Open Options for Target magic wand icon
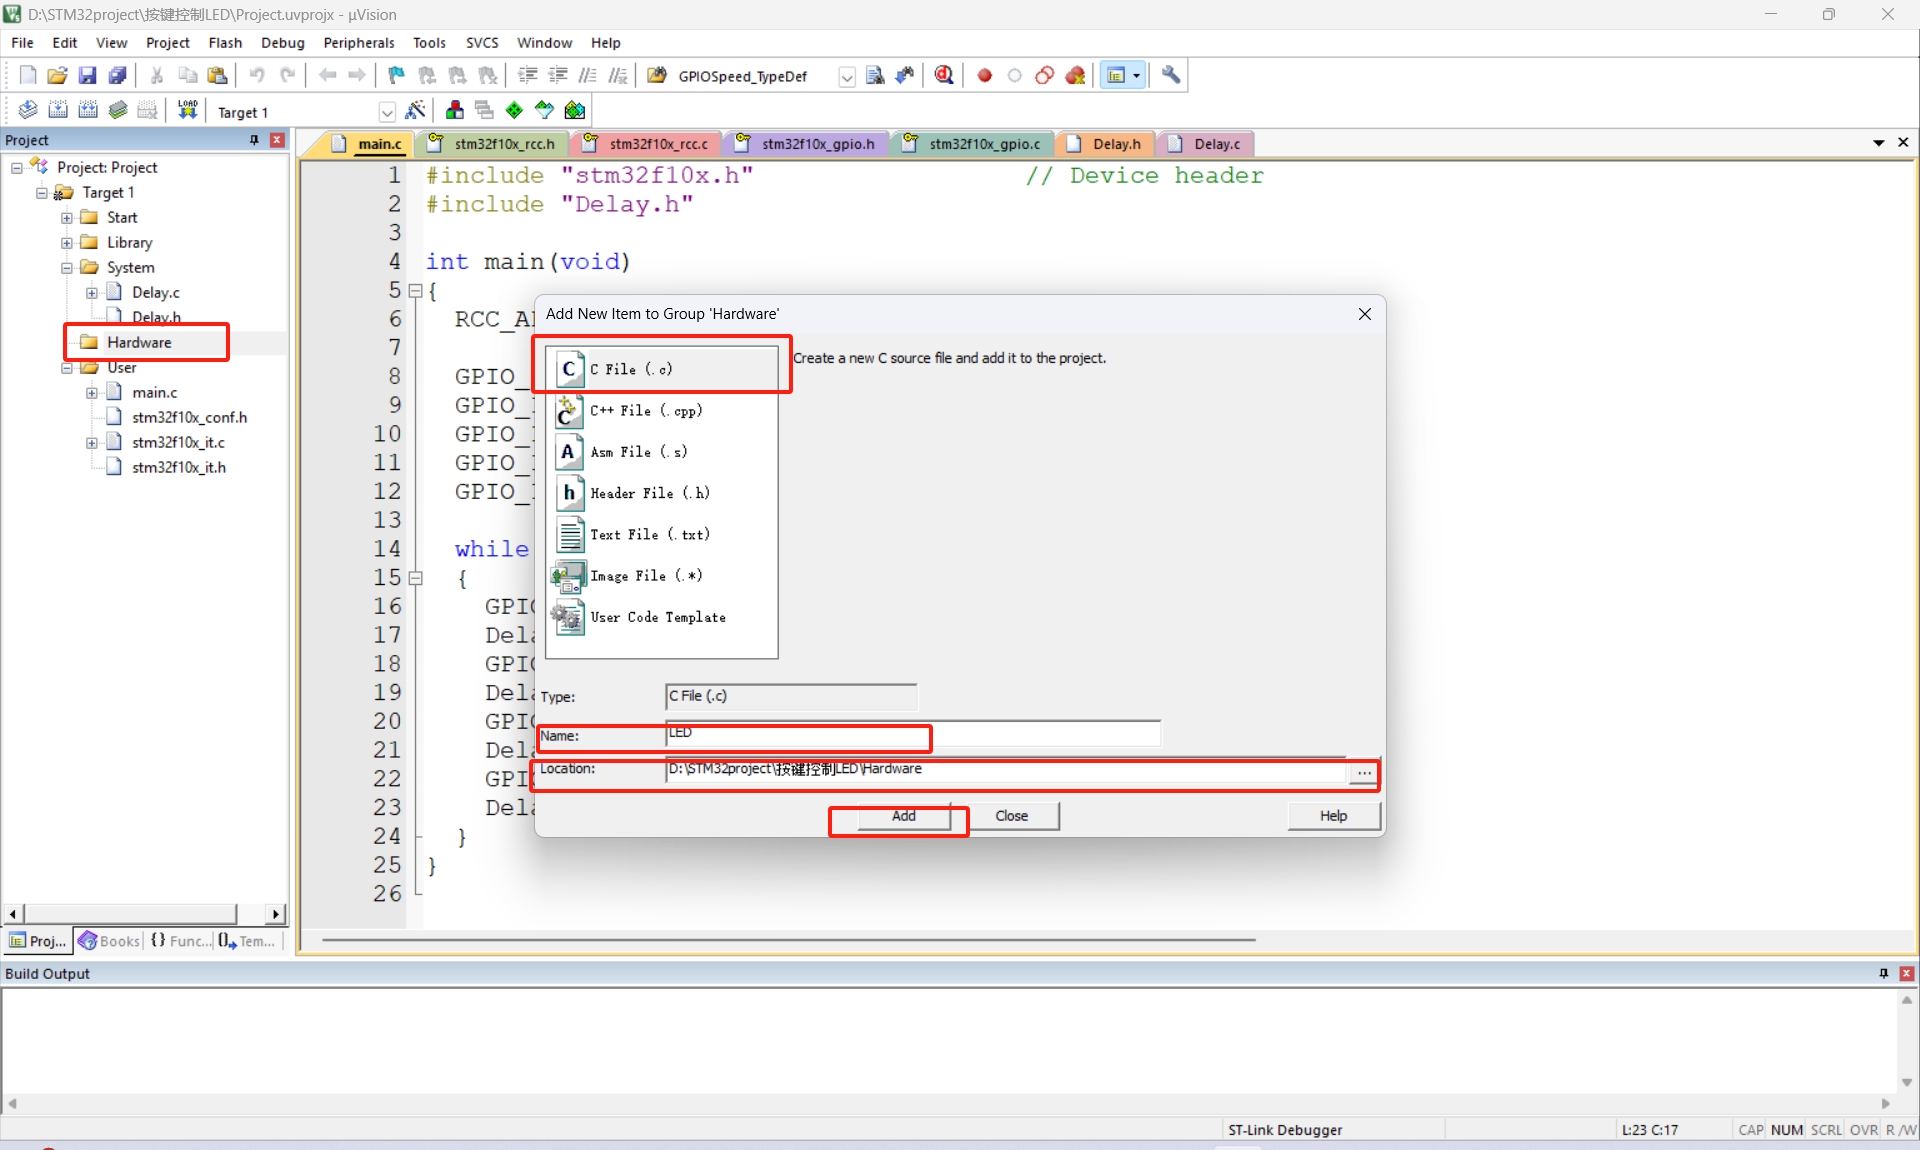Viewport: 1920px width, 1150px height. [415, 110]
